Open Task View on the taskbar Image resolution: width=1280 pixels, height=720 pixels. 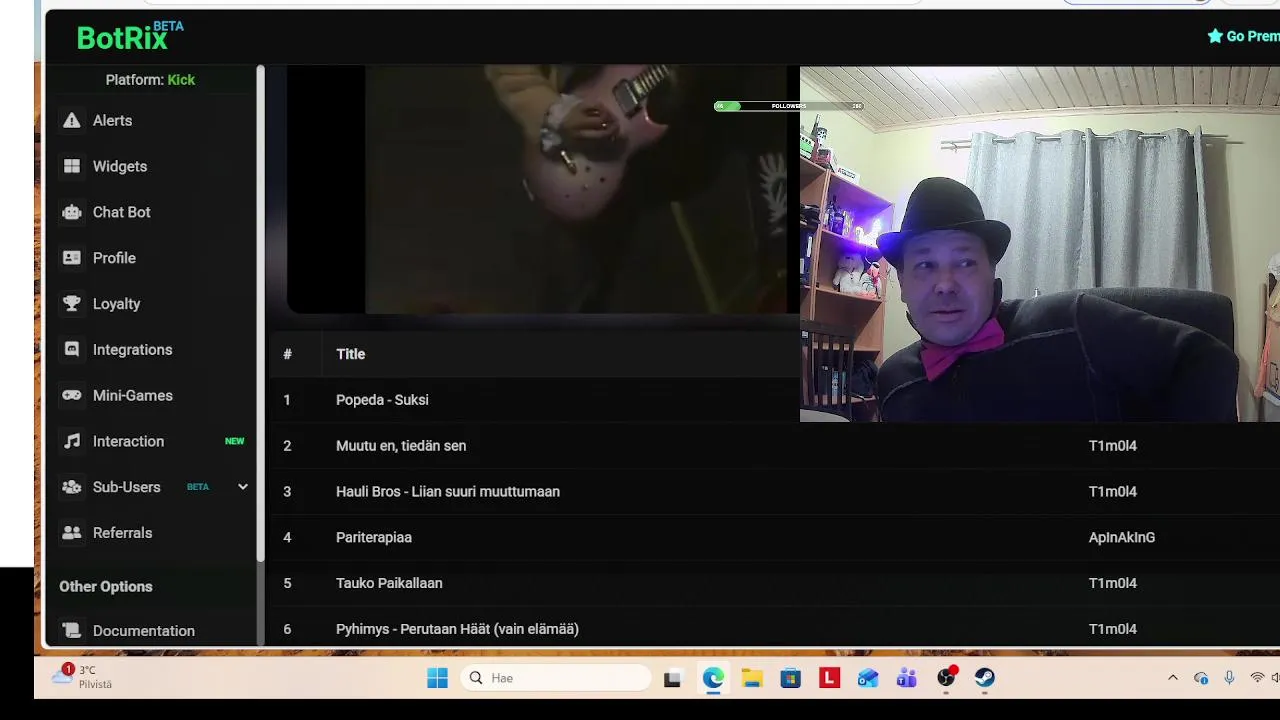pyautogui.click(x=672, y=678)
